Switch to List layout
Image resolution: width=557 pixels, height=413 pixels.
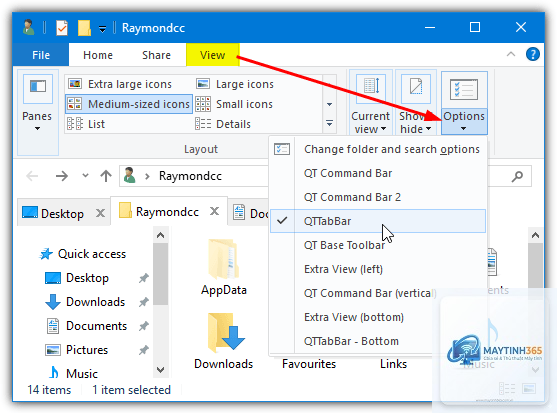pyautogui.click(x=86, y=124)
